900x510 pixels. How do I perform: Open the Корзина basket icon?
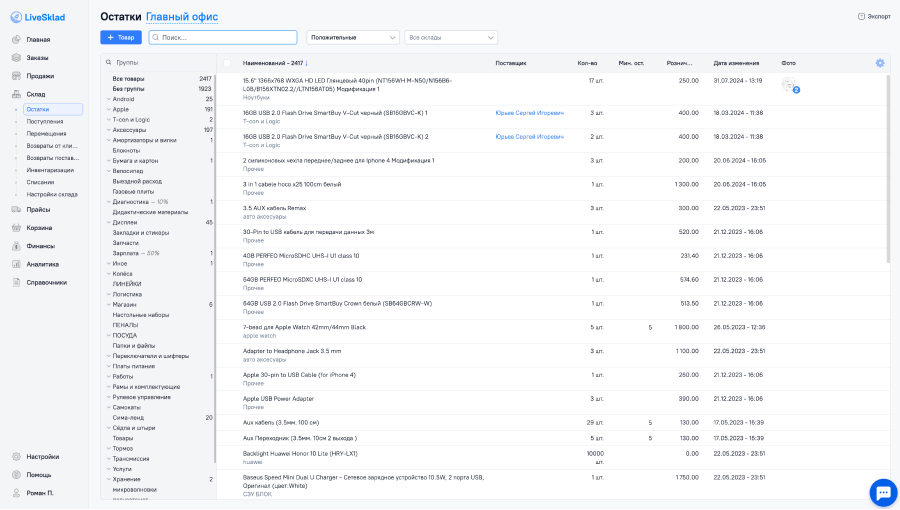[x=16, y=228]
